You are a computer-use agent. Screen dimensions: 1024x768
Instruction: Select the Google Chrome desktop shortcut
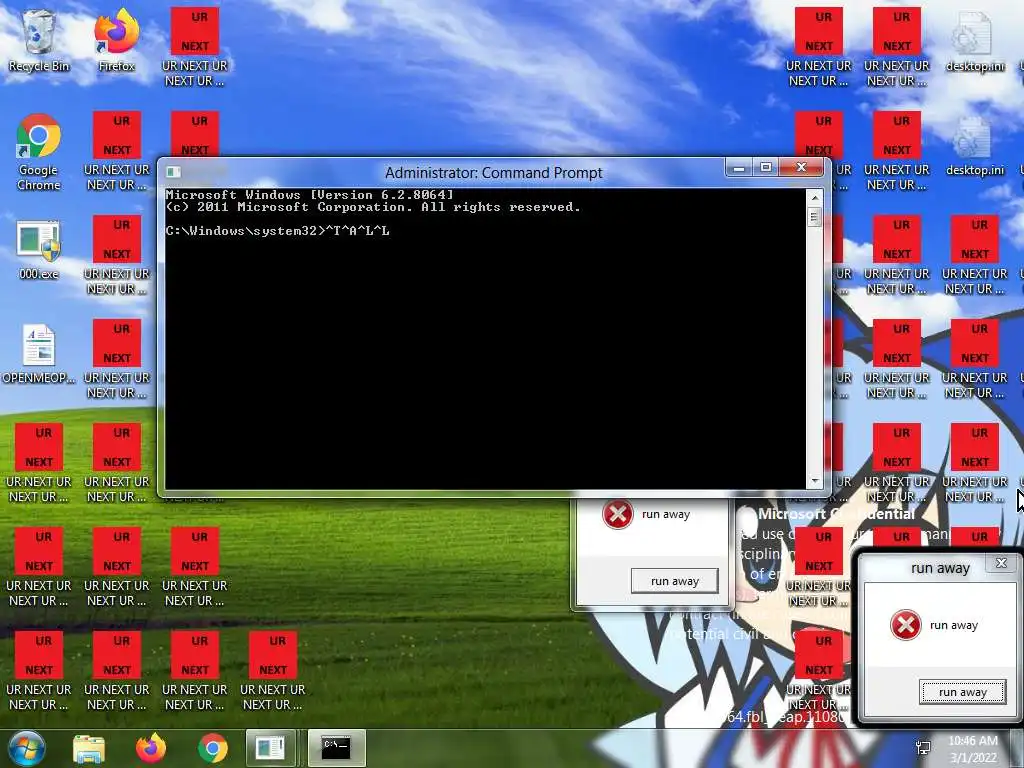39,152
